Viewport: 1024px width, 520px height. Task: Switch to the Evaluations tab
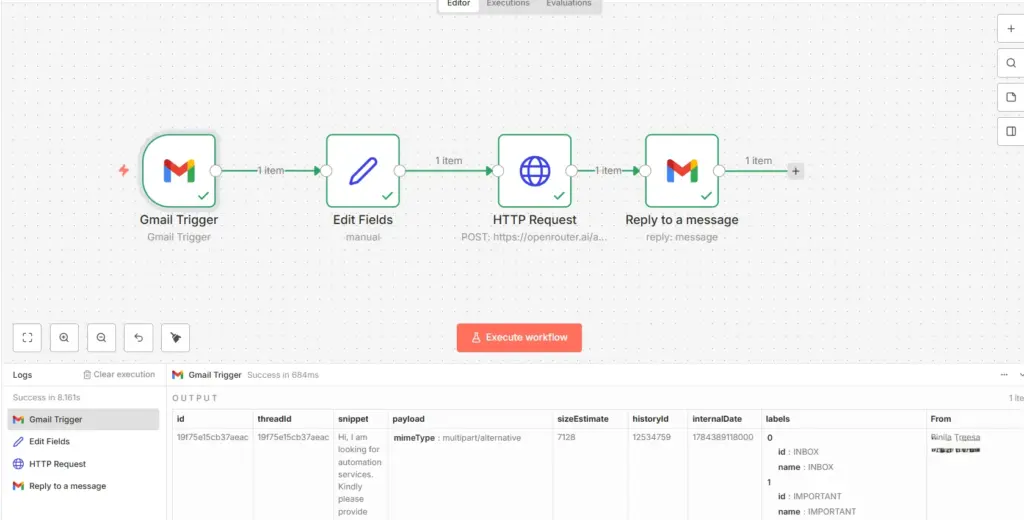coord(569,4)
